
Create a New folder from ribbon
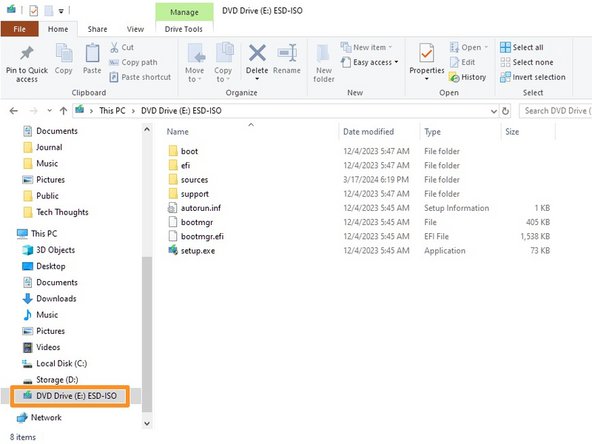pos(324,63)
